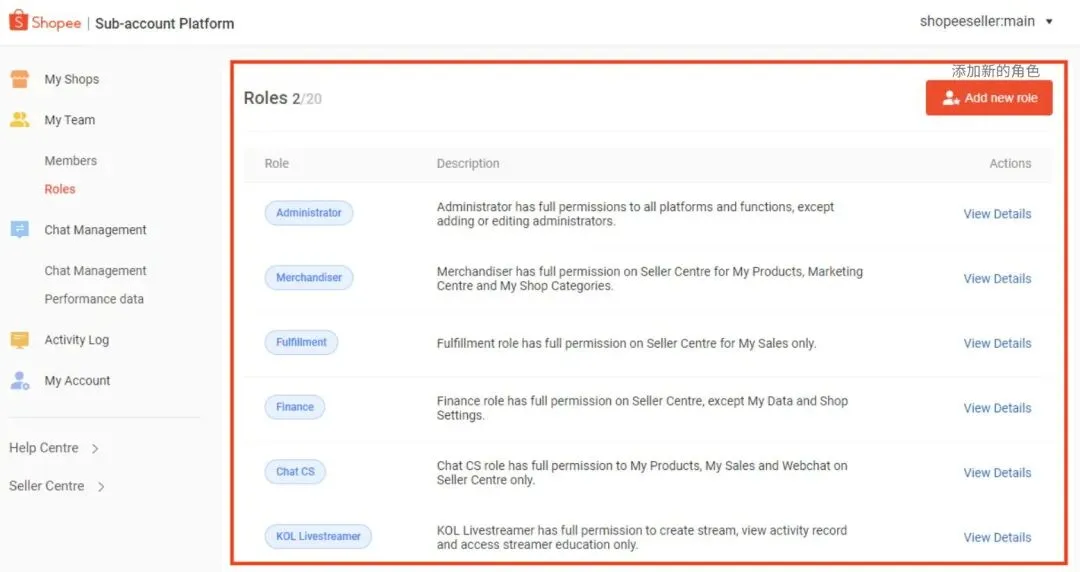View Details for the Fulfillment role
Viewport: 1080px width, 572px height.
click(997, 343)
